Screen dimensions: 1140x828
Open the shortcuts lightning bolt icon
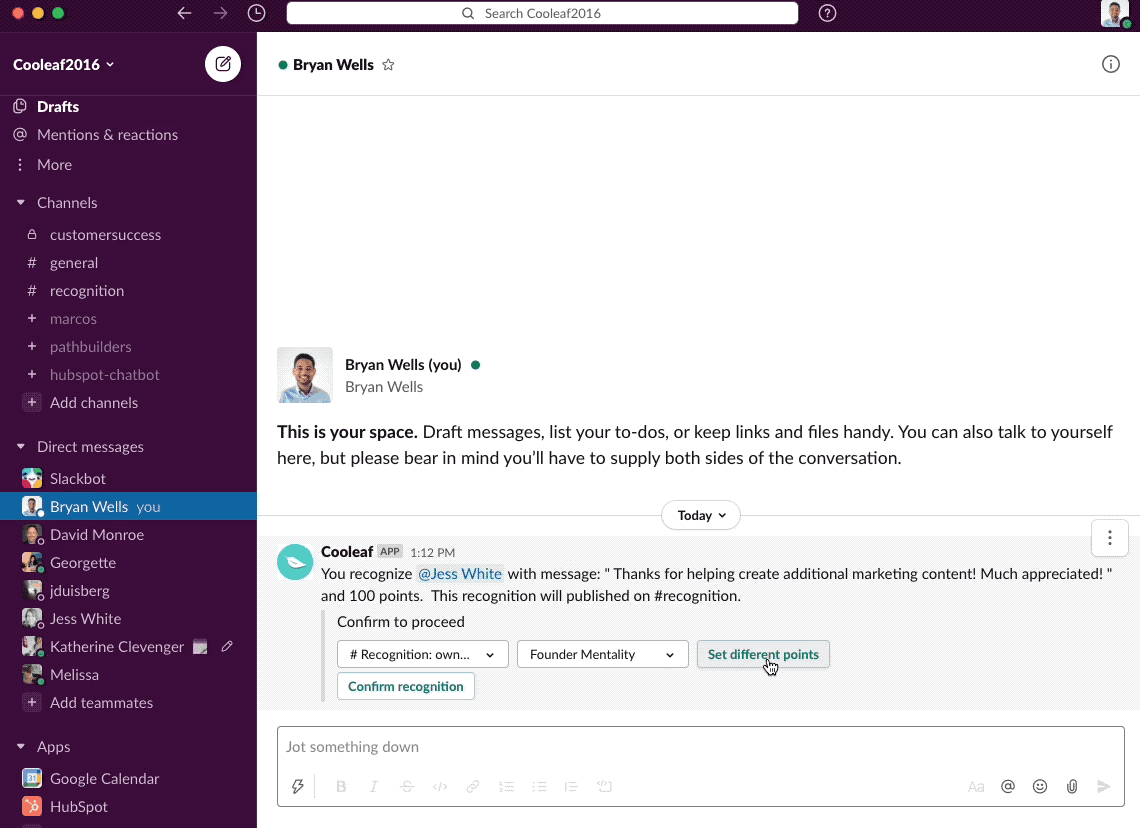click(x=297, y=787)
